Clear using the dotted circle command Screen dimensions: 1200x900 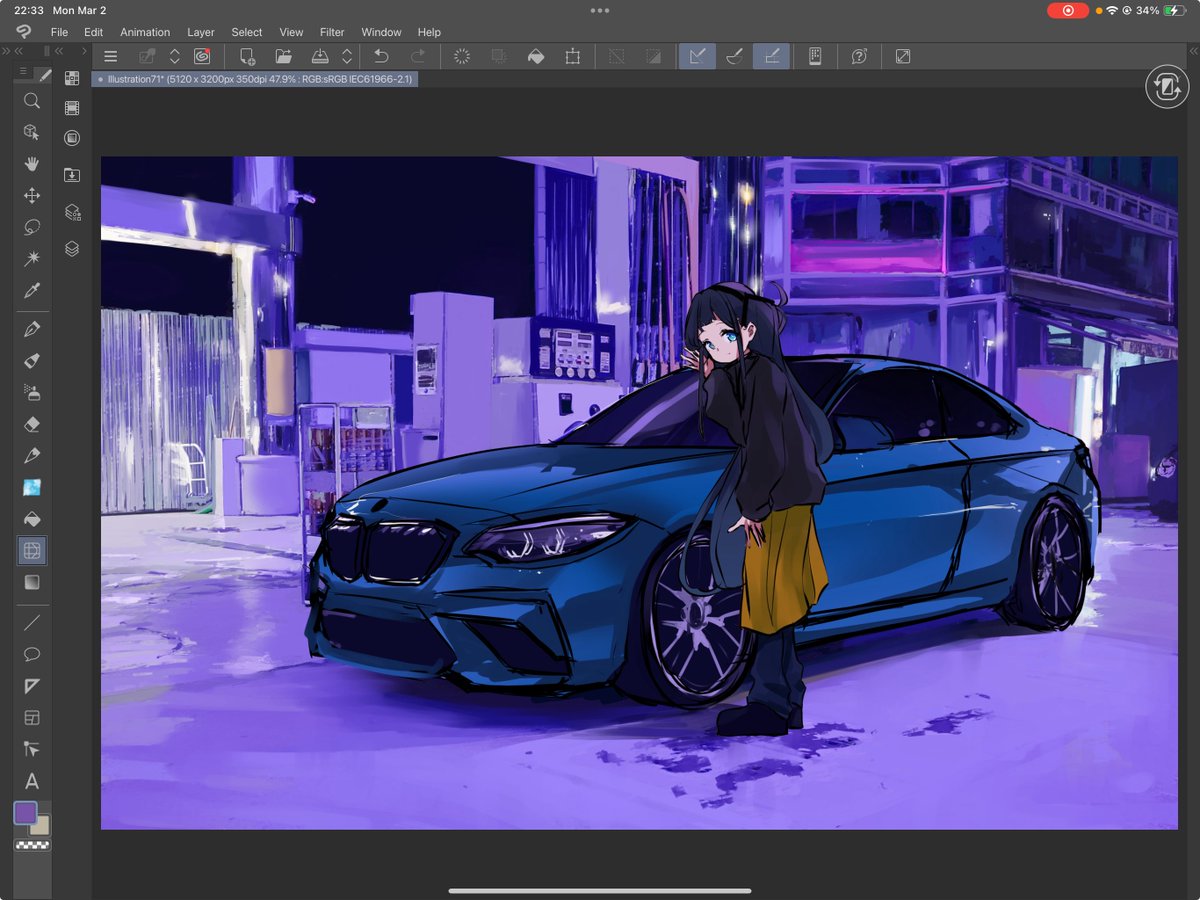462,57
